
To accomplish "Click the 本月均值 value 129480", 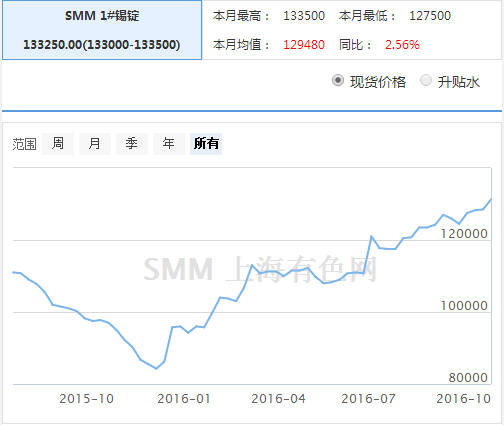I will click(304, 44).
